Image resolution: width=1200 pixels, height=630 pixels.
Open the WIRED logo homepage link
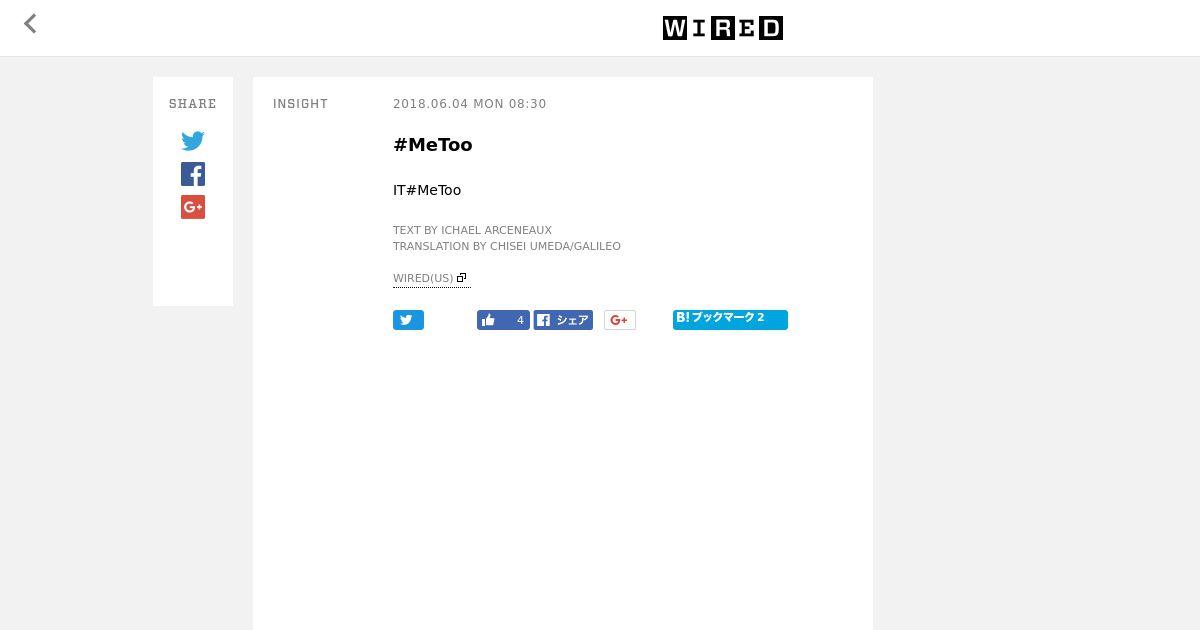pyautogui.click(x=723, y=28)
